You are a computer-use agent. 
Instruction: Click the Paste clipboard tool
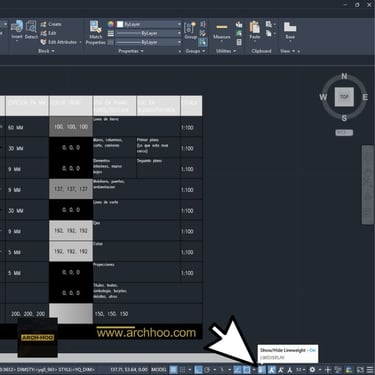tap(255, 31)
